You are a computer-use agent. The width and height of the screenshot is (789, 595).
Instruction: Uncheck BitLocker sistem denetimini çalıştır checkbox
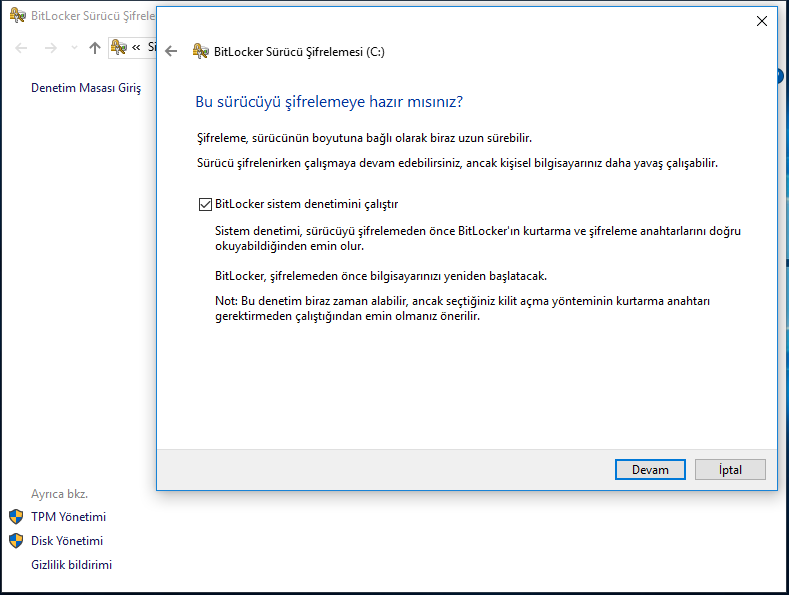point(205,204)
